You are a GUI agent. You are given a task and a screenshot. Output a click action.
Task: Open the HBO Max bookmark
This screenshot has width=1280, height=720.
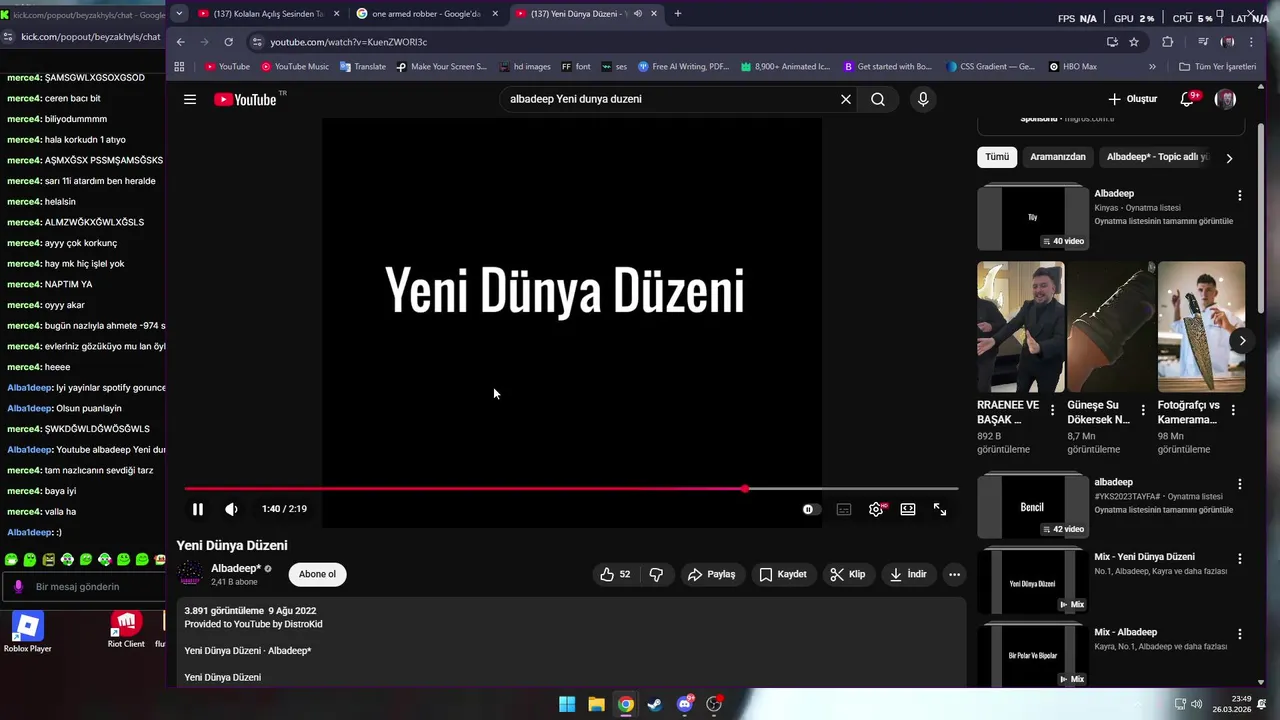(x=1073, y=67)
